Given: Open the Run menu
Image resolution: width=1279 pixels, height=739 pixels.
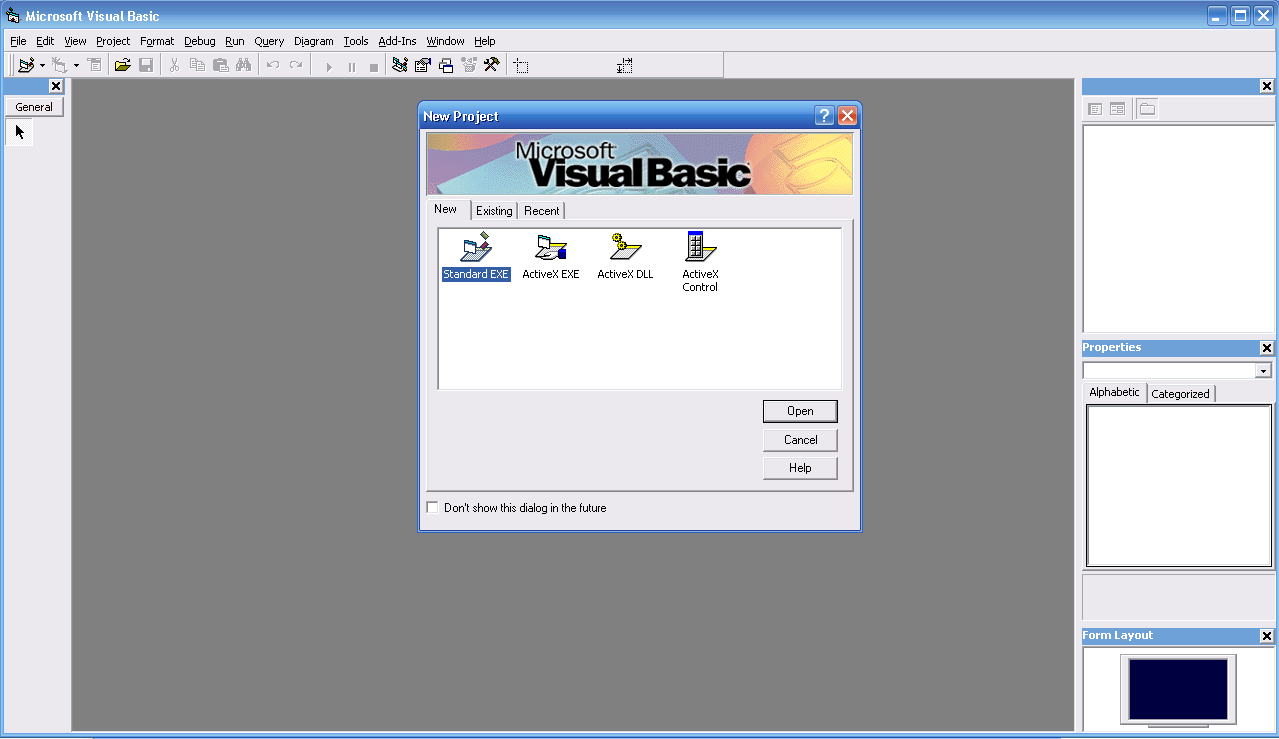Looking at the screenshot, I should point(235,41).
